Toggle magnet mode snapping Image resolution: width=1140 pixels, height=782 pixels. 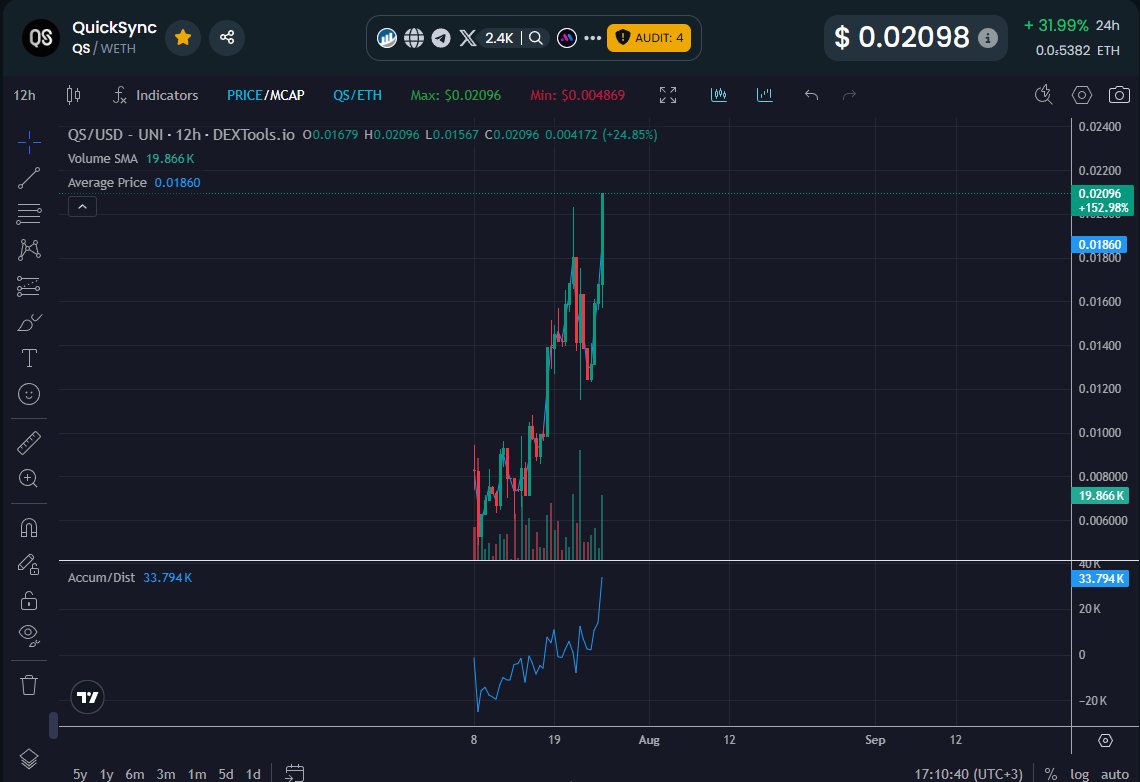(29, 528)
